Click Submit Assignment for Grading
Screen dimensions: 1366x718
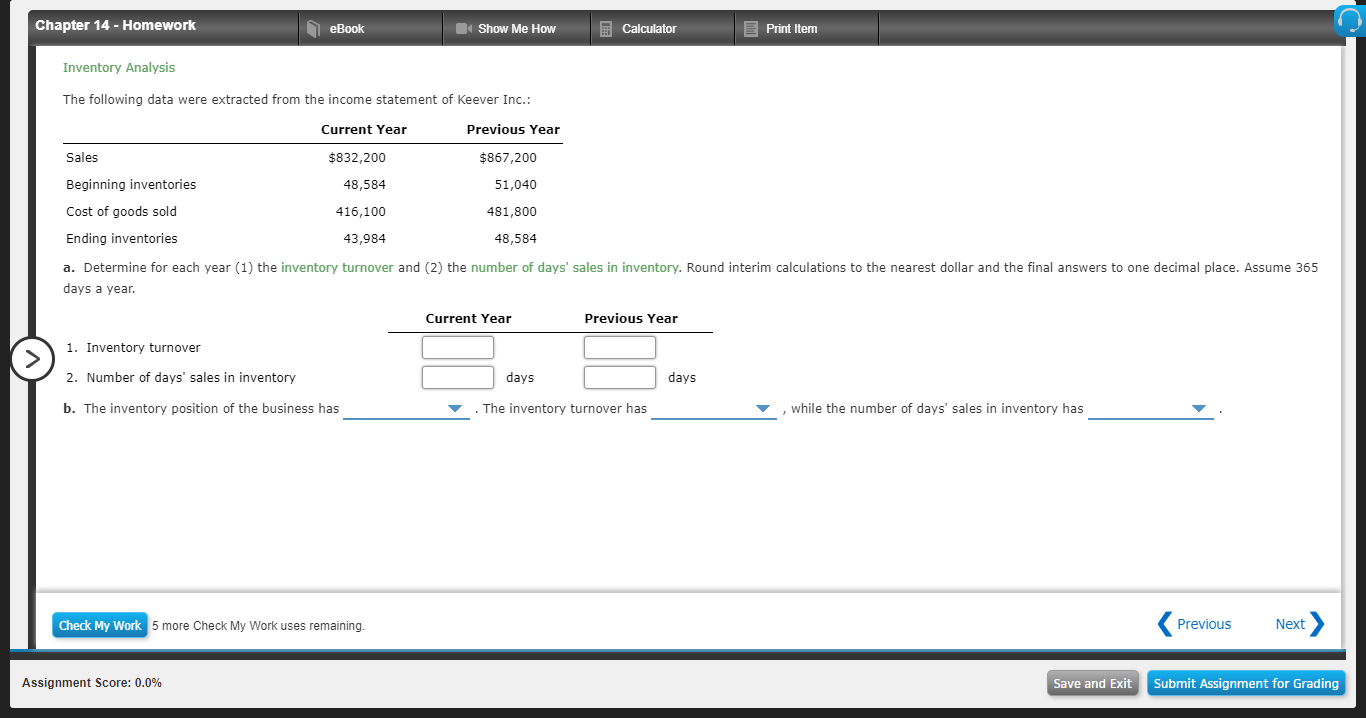point(1246,683)
